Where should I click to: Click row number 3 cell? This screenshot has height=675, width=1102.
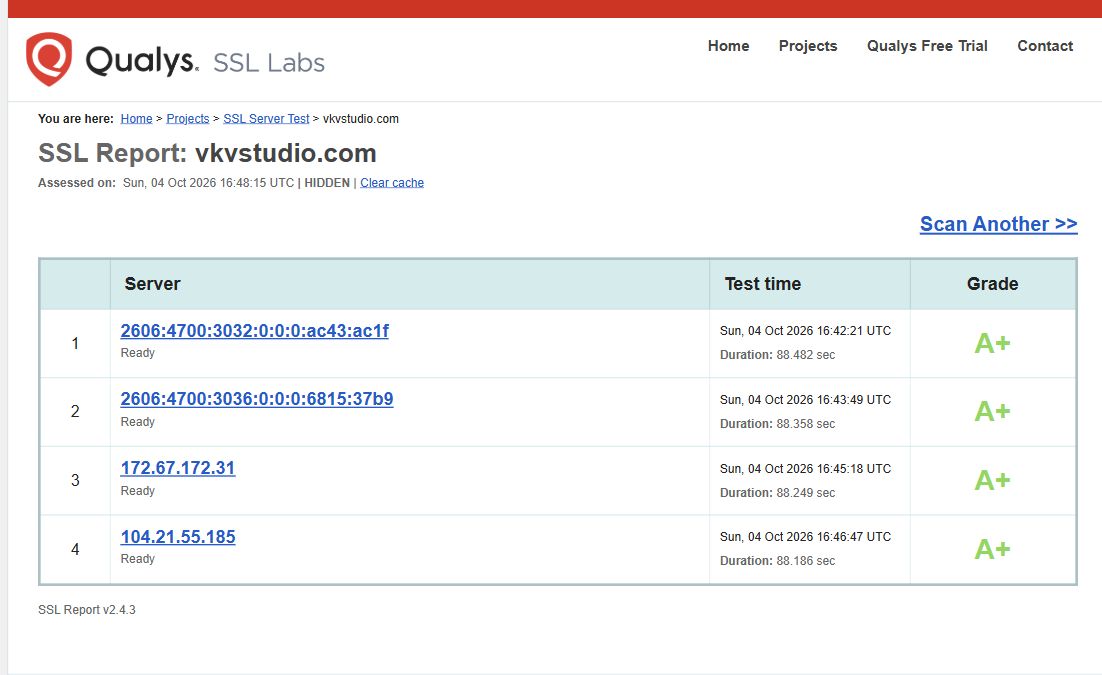(75, 480)
